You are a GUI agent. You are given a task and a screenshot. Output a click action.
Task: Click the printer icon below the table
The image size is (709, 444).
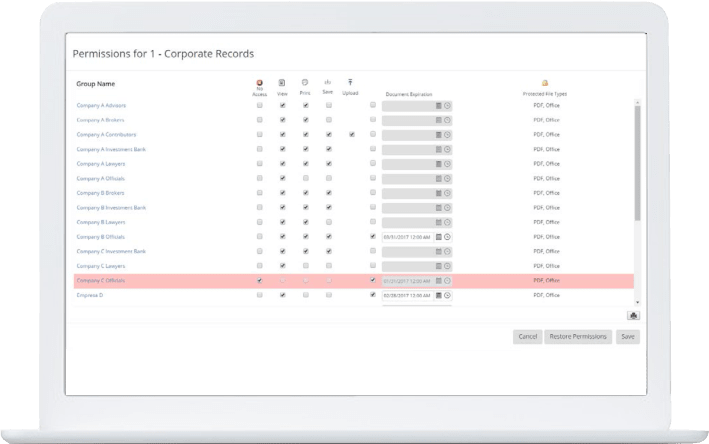(633, 316)
